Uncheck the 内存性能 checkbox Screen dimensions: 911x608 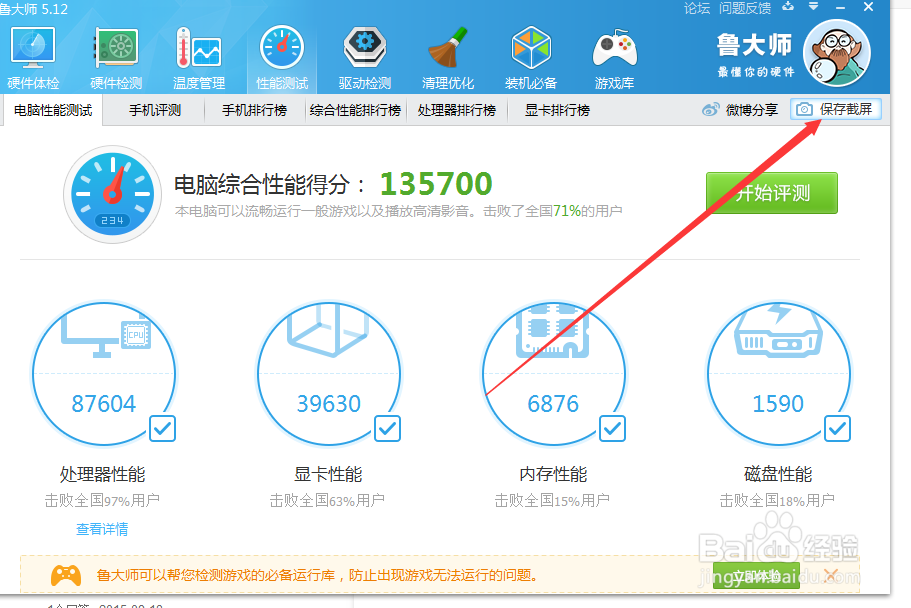pyautogui.click(x=612, y=429)
